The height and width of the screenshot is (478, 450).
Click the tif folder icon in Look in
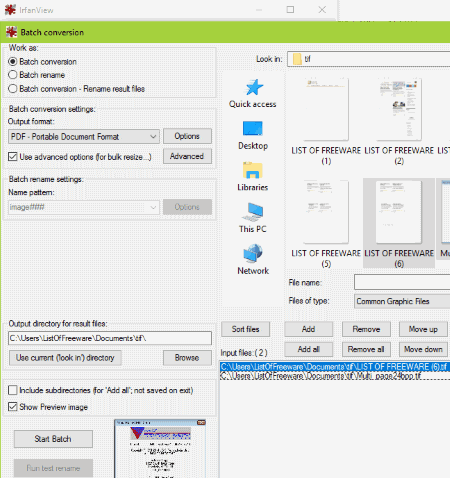point(297,59)
